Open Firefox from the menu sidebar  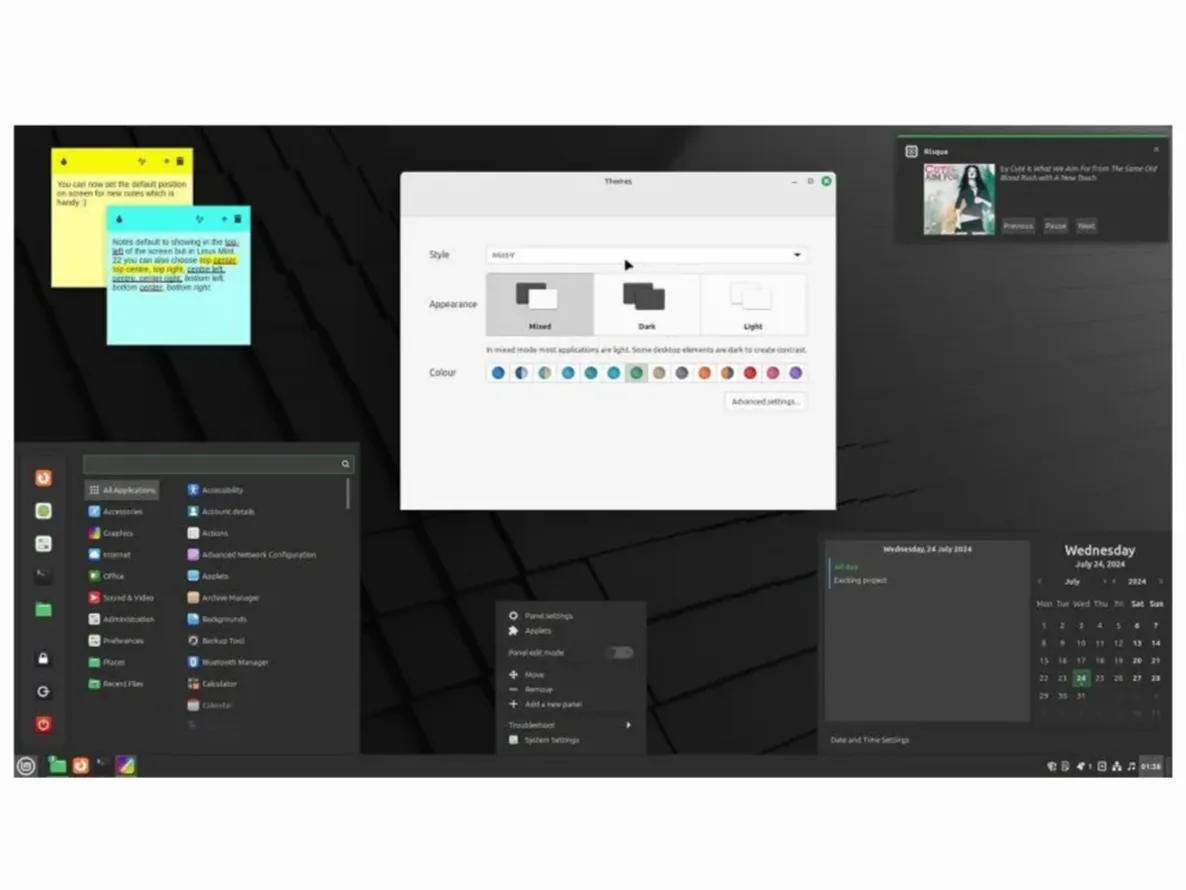coord(43,478)
